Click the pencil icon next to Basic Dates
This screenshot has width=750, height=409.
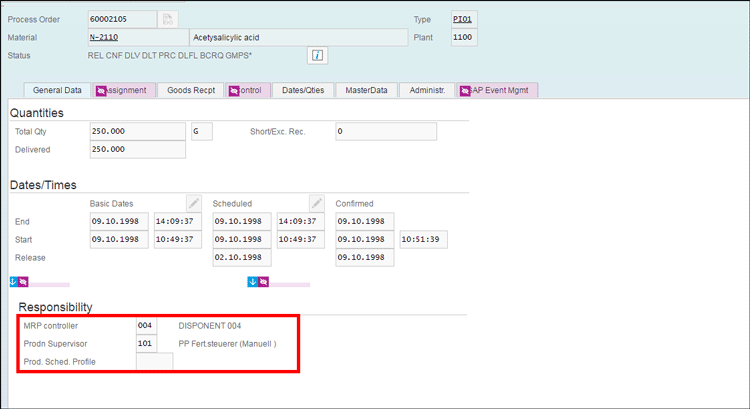[x=194, y=202]
